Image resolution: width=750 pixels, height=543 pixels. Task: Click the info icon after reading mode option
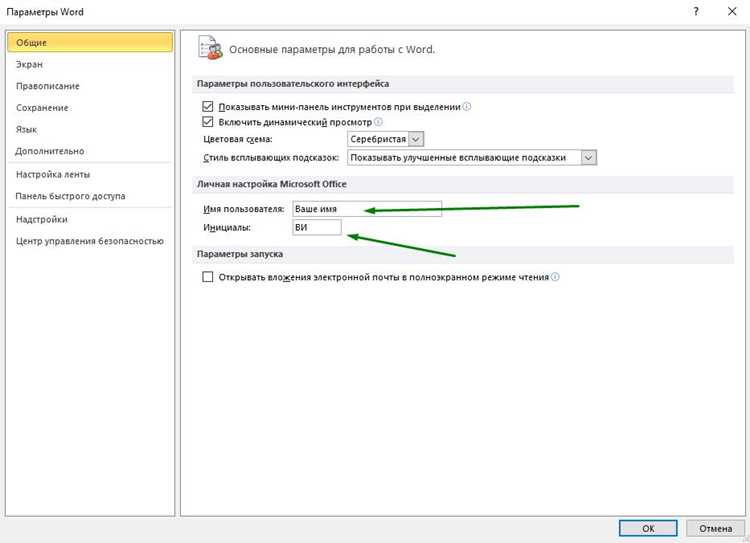point(555,277)
